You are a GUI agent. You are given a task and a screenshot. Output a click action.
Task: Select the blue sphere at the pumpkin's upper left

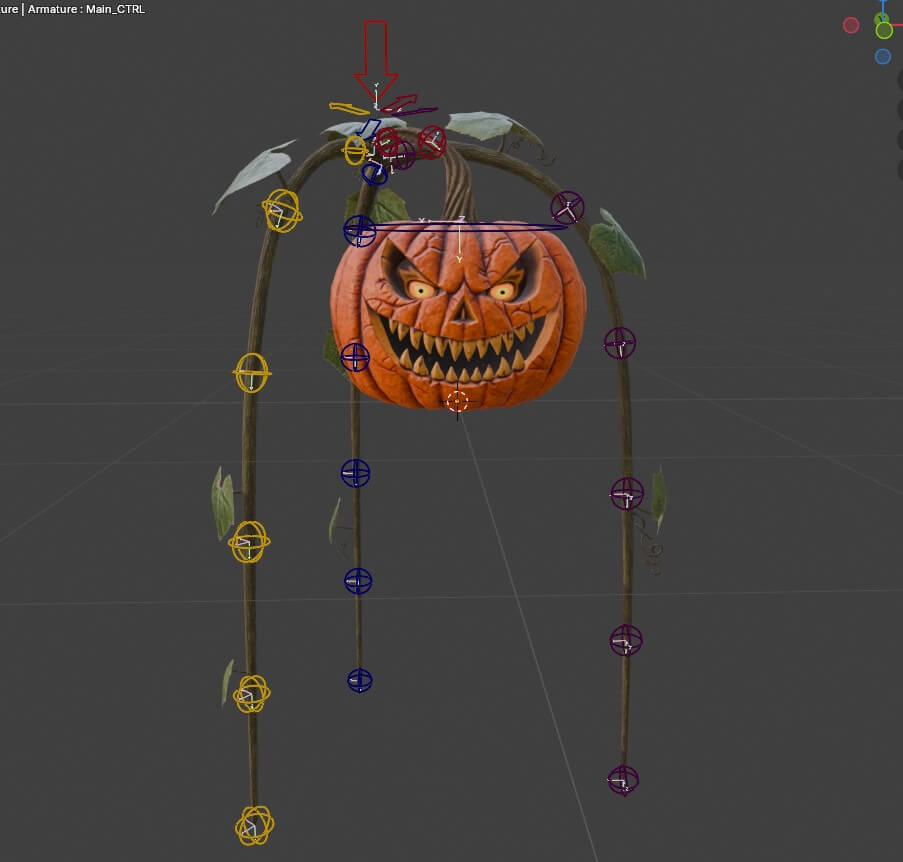point(359,230)
